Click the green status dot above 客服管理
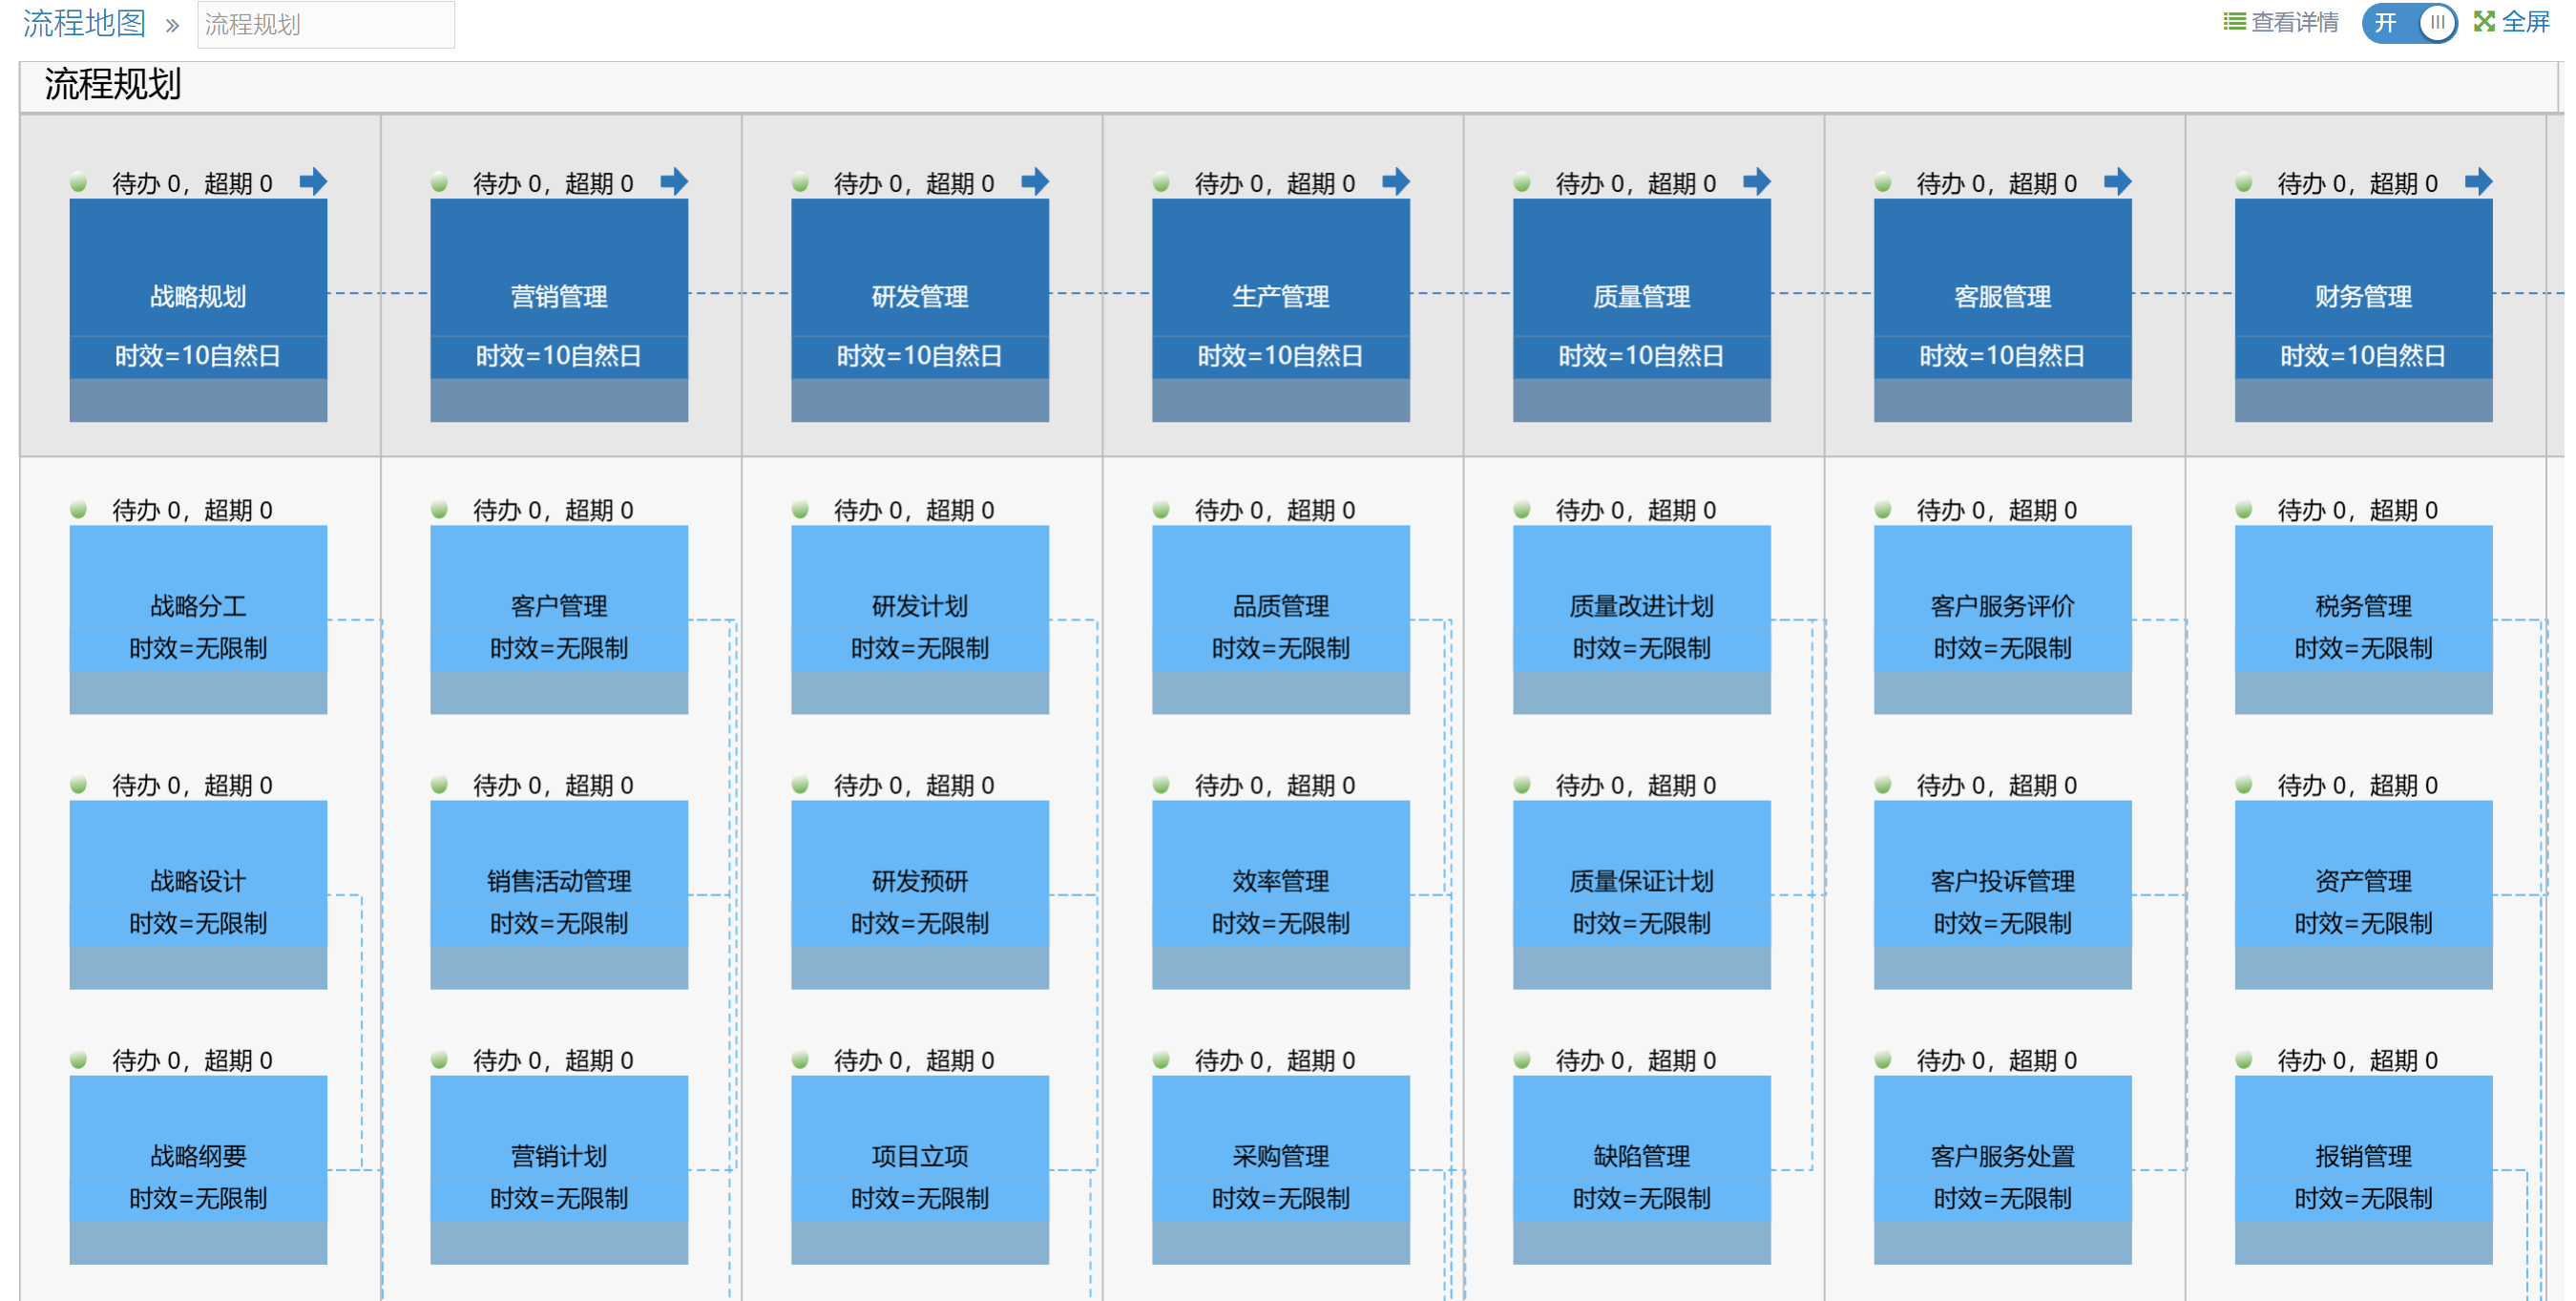The height and width of the screenshot is (1301, 2576). pyautogui.click(x=1884, y=183)
